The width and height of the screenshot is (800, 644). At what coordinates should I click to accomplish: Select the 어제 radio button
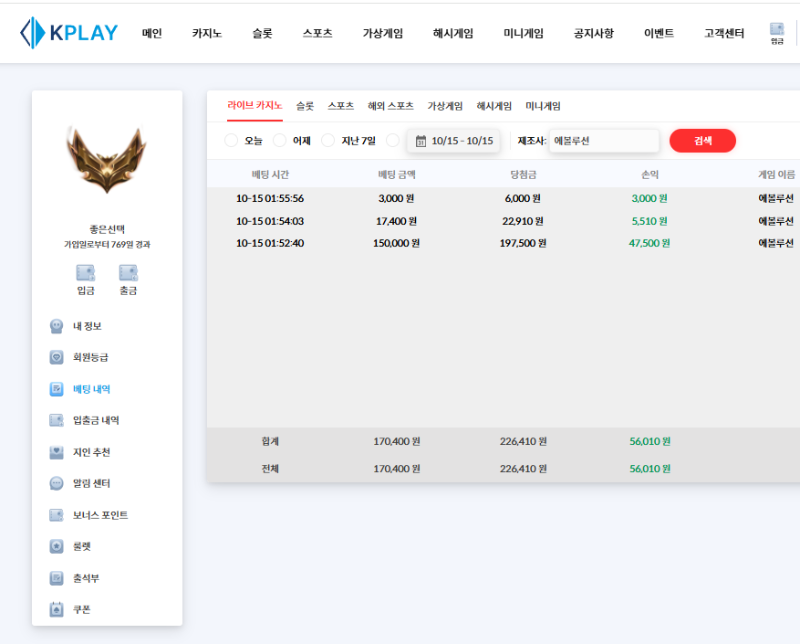[x=280, y=141]
